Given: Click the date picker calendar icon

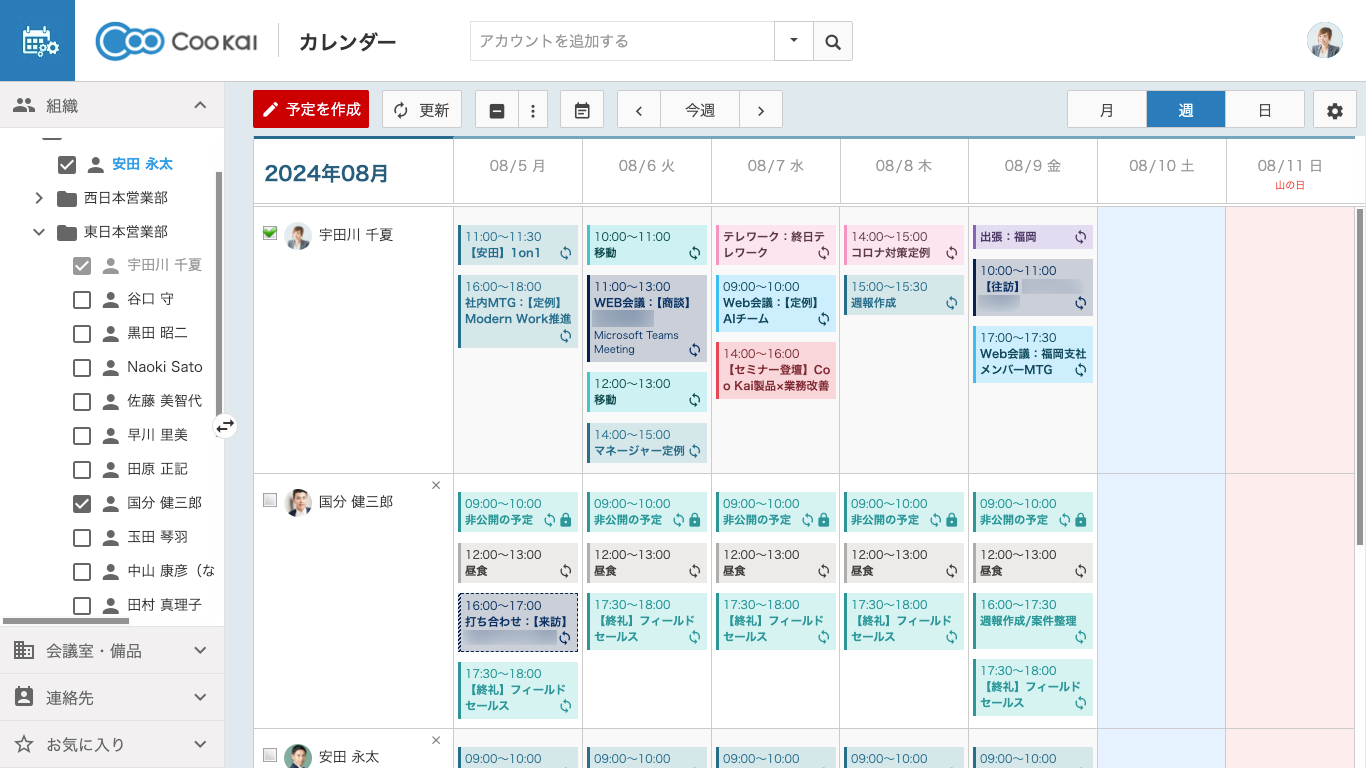Looking at the screenshot, I should pyautogui.click(x=582, y=110).
